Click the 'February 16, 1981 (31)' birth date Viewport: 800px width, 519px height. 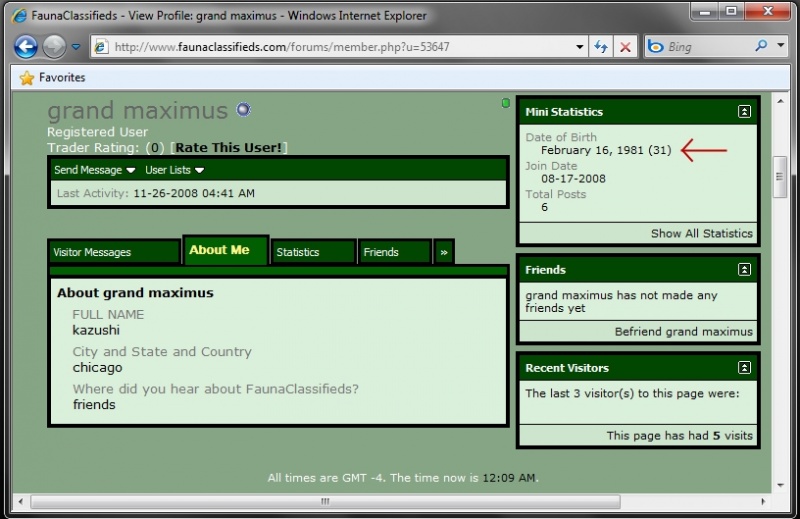(606, 150)
